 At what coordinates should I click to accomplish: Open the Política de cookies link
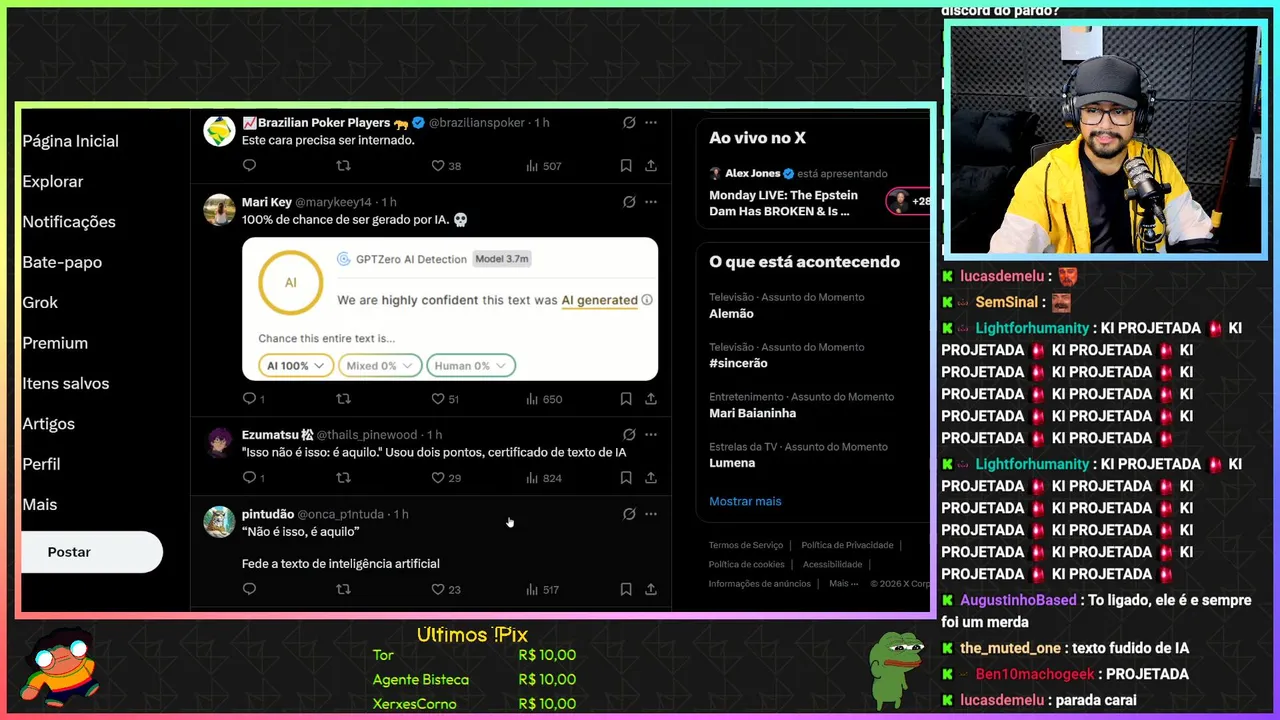click(746, 564)
